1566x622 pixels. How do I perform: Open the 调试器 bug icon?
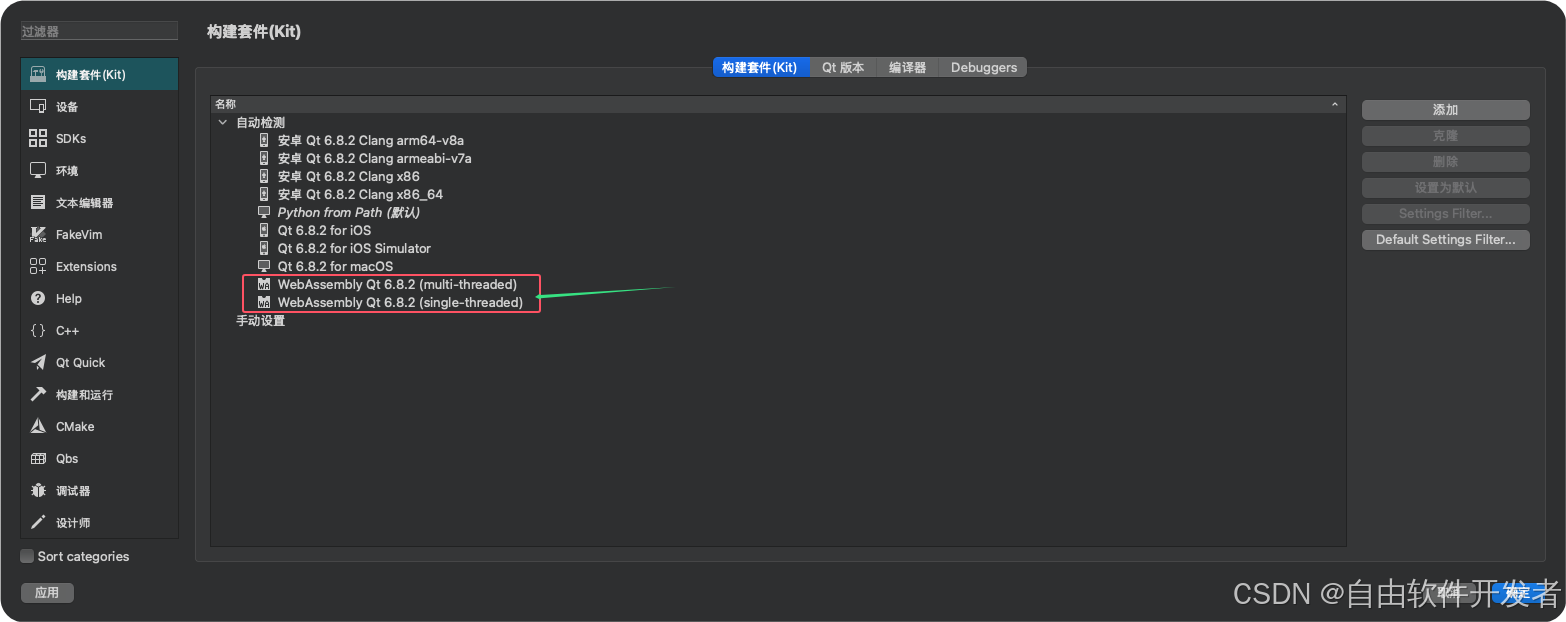click(38, 491)
